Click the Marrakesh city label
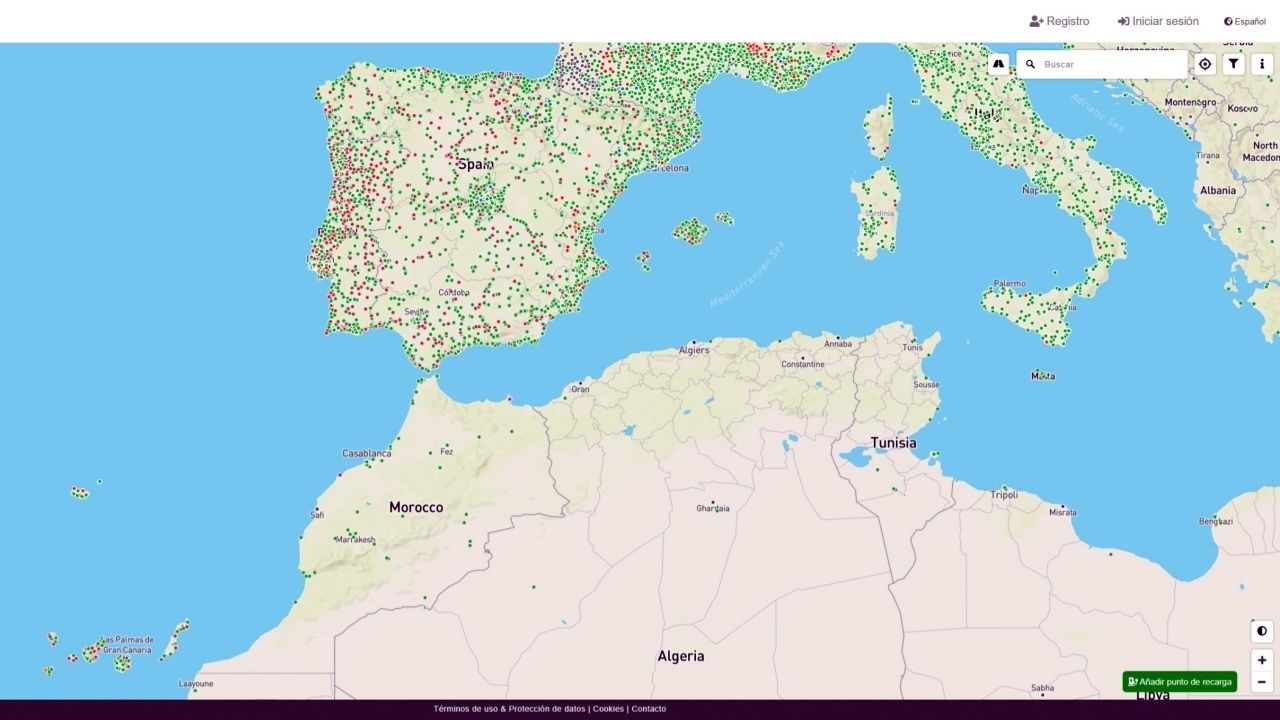The image size is (1280, 720). tap(355, 540)
